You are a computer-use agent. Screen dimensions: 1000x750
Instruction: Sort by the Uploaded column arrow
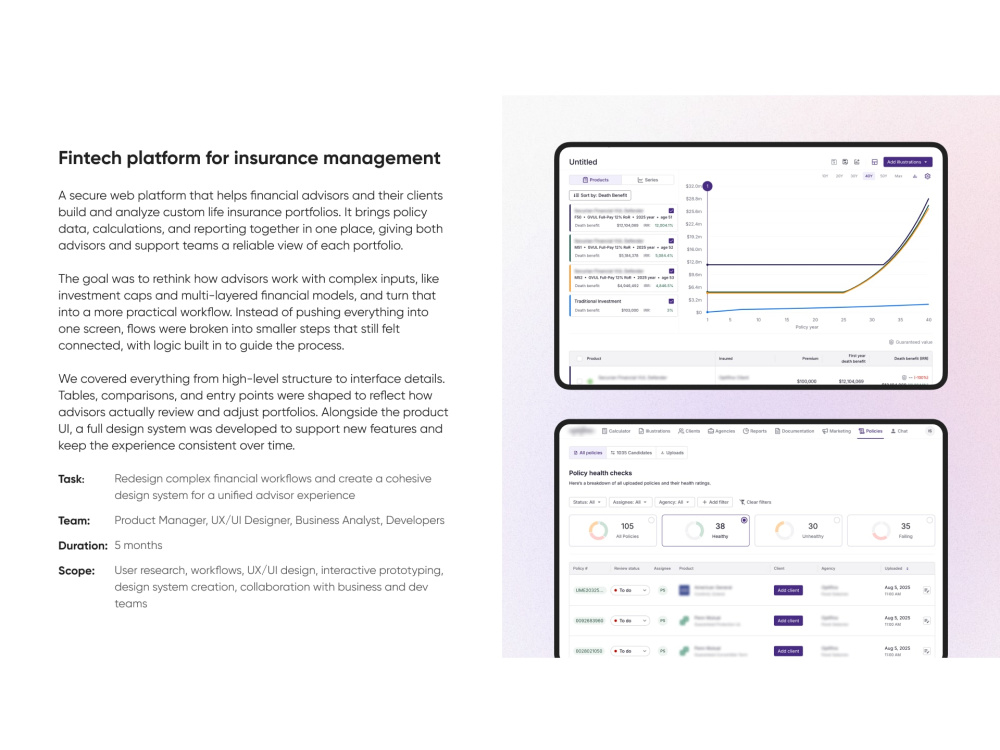point(908,568)
